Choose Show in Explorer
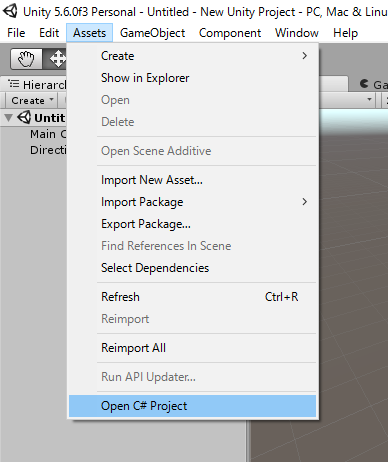 tap(192, 78)
